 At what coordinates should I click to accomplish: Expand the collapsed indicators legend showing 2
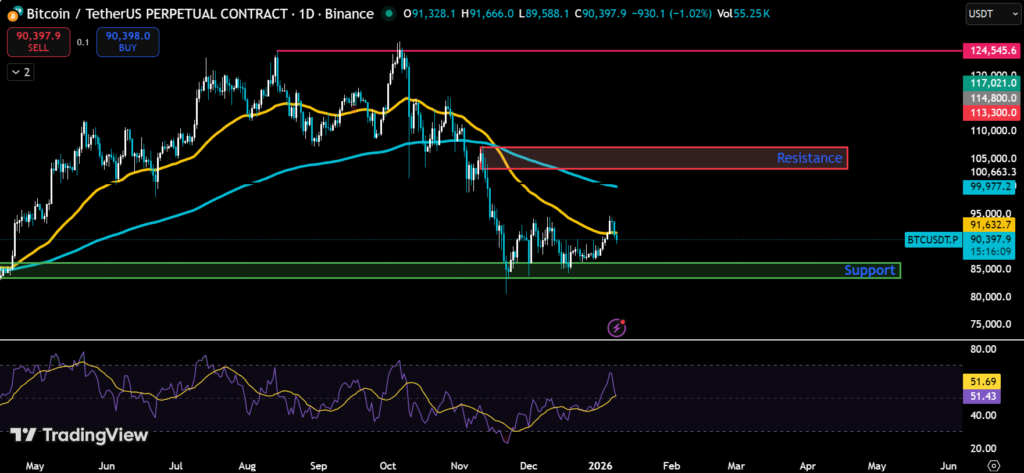(19, 72)
